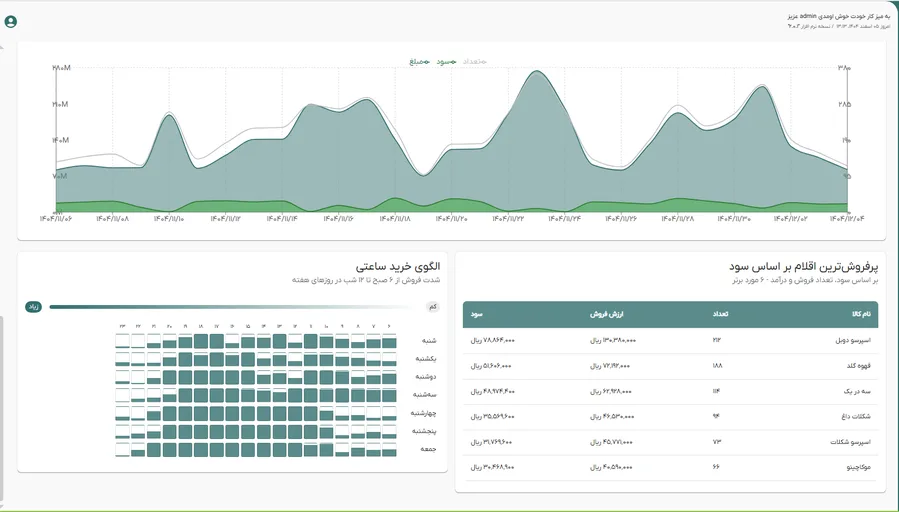Toggle the تعداد series in chart legend
Screen dimensions: 899x512
click(474, 61)
